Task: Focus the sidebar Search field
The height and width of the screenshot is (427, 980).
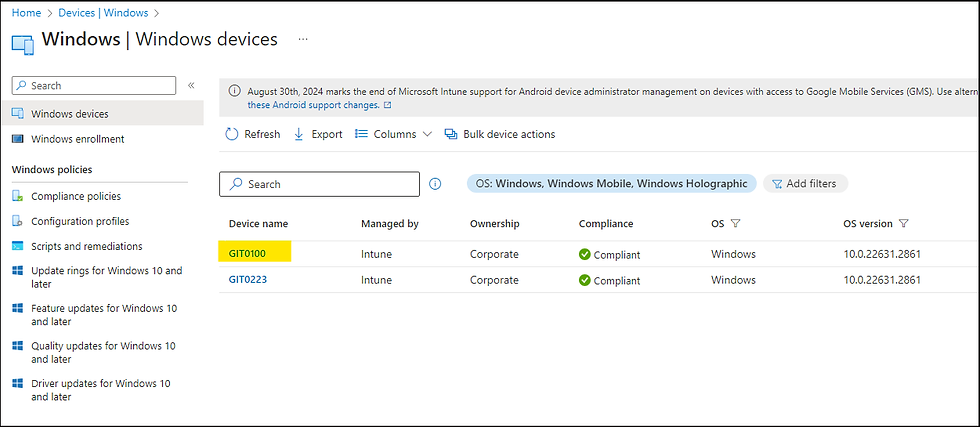Action: (x=94, y=86)
